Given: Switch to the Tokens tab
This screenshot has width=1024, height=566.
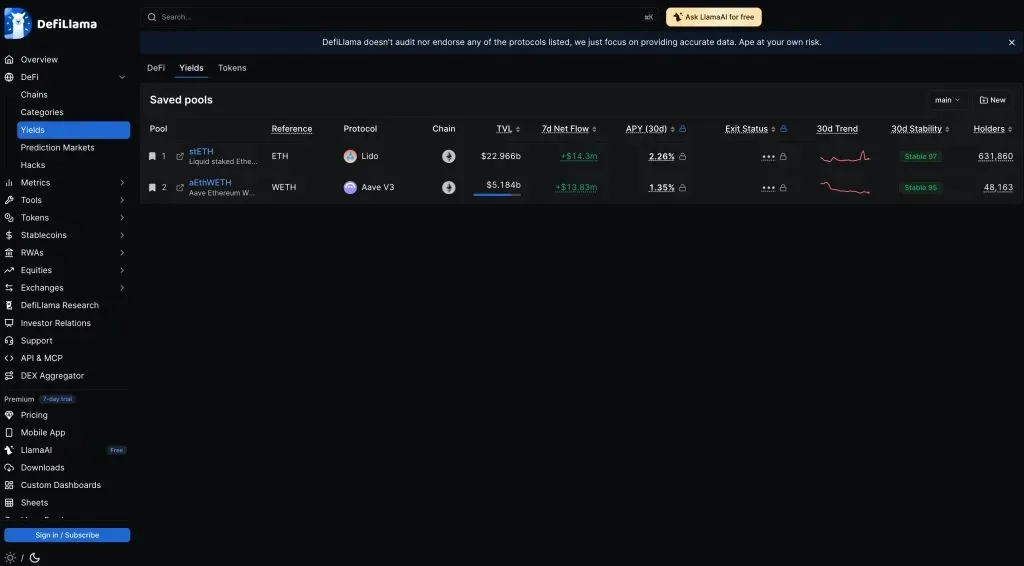Looking at the screenshot, I should [x=232, y=68].
